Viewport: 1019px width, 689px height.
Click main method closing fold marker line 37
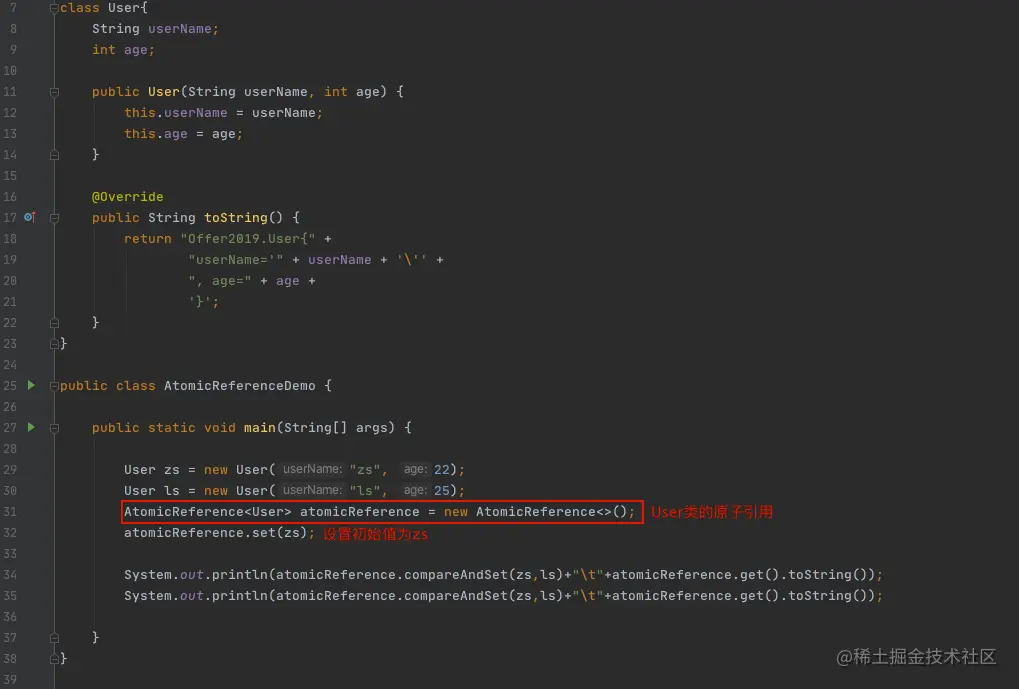54,638
